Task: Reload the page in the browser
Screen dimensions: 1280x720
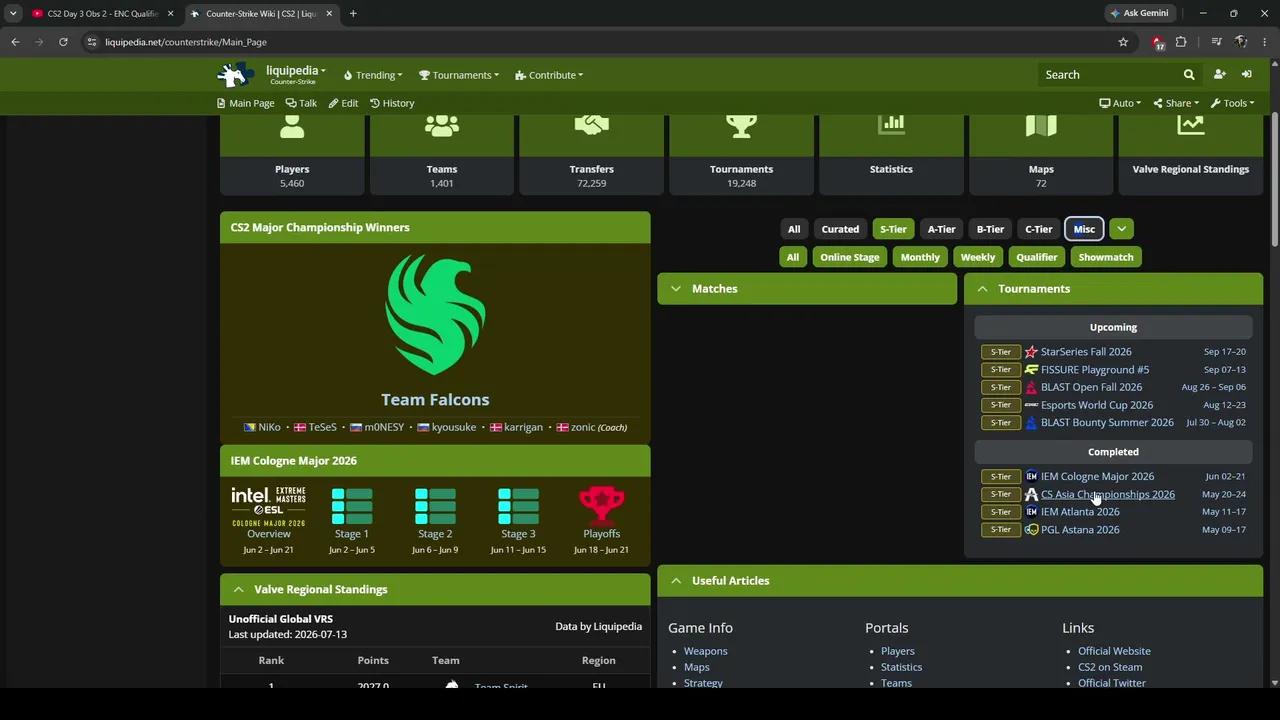Action: point(63,42)
